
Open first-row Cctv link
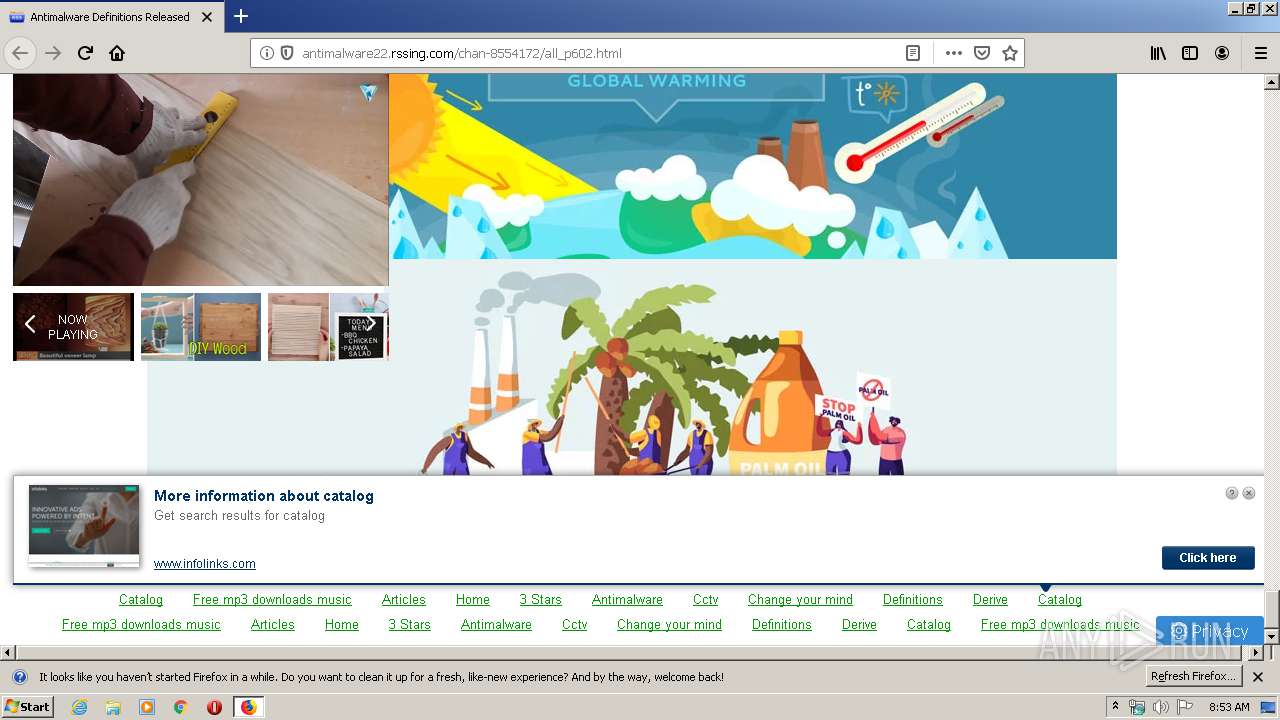tap(706, 600)
